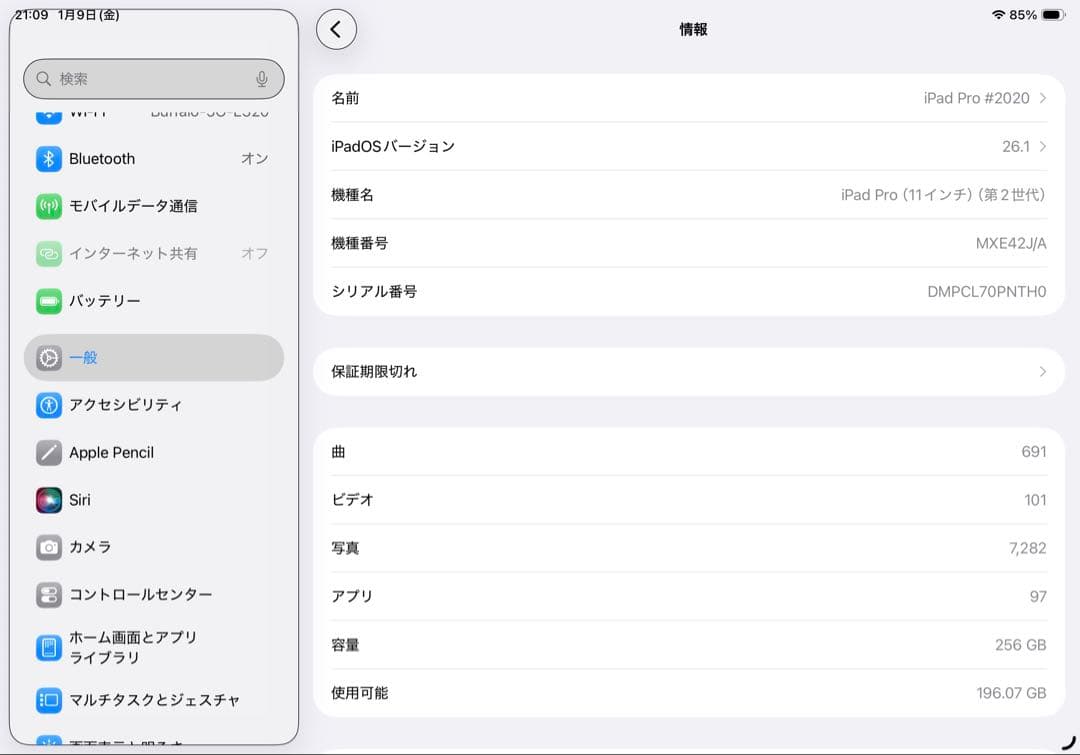Select the Siri icon in the sidebar
Image resolution: width=1080 pixels, height=755 pixels.
(49, 500)
